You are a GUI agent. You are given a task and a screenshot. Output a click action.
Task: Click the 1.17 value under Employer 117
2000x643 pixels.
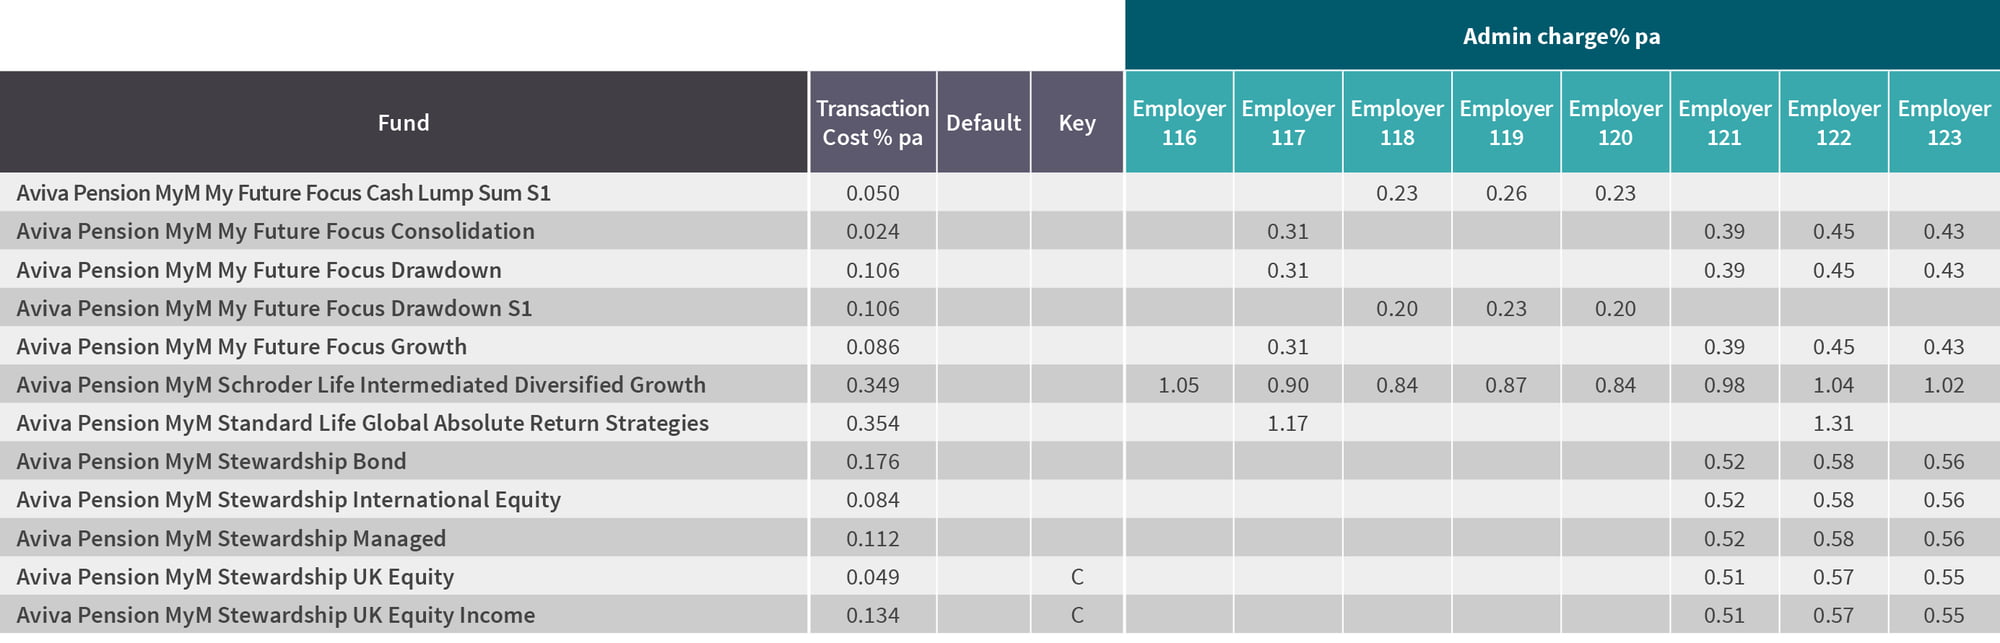pos(1288,423)
